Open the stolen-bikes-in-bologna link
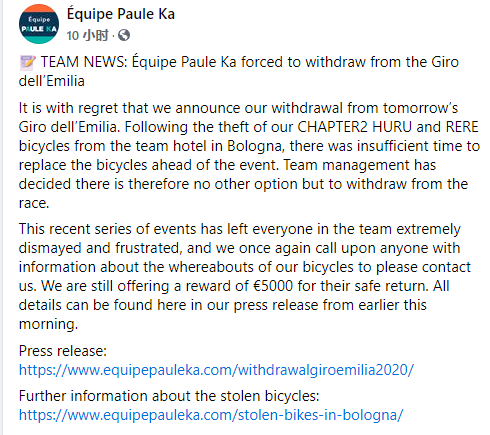 click(x=211, y=415)
